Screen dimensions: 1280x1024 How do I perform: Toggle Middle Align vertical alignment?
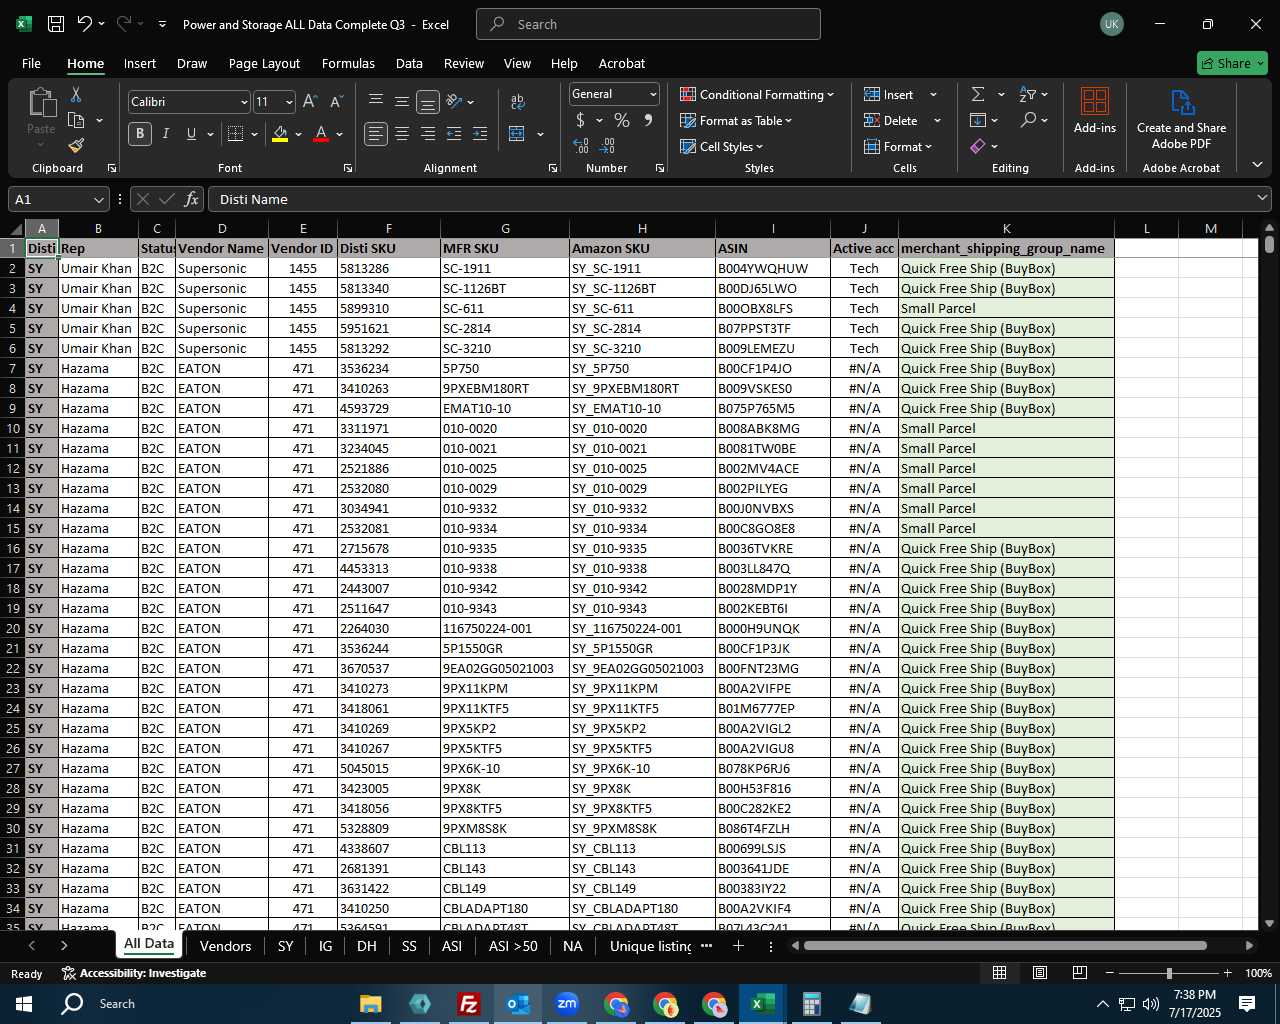pyautogui.click(x=402, y=101)
